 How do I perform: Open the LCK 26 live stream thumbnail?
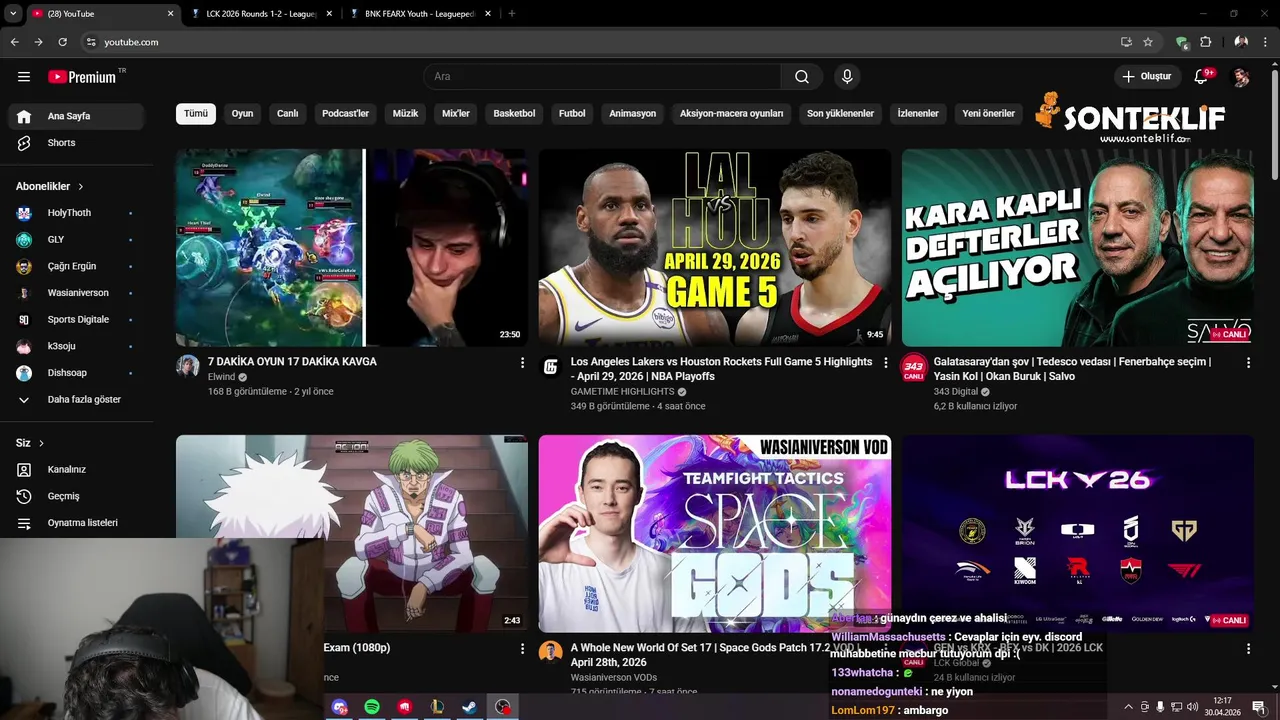(1078, 533)
